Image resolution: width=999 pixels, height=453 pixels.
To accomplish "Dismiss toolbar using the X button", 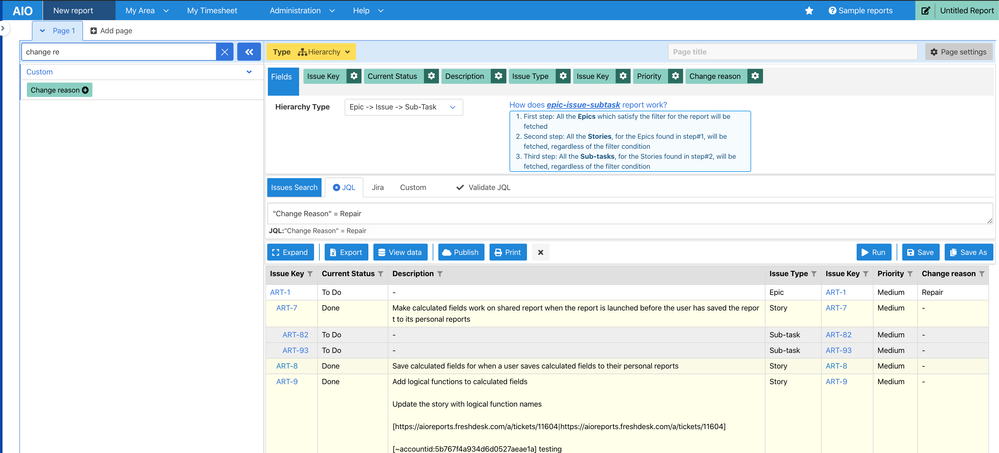I will 541,253.
